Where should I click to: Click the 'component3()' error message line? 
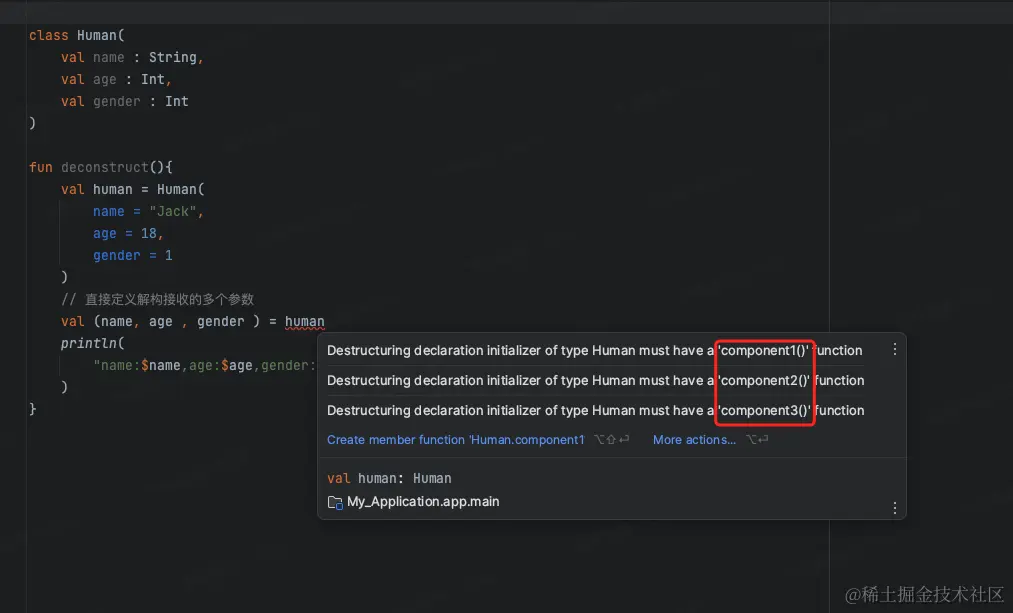point(595,410)
